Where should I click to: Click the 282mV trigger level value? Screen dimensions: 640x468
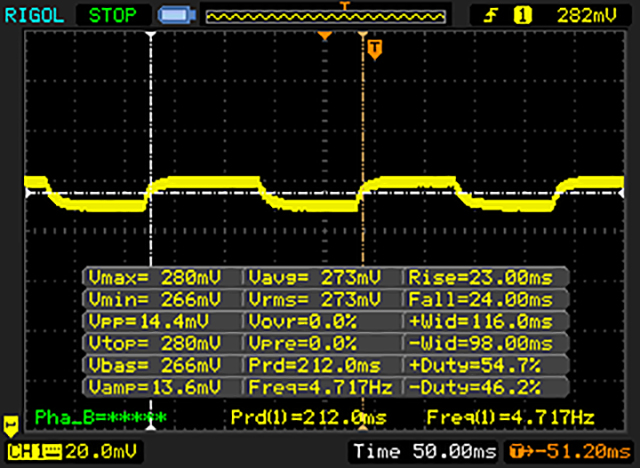587,16
